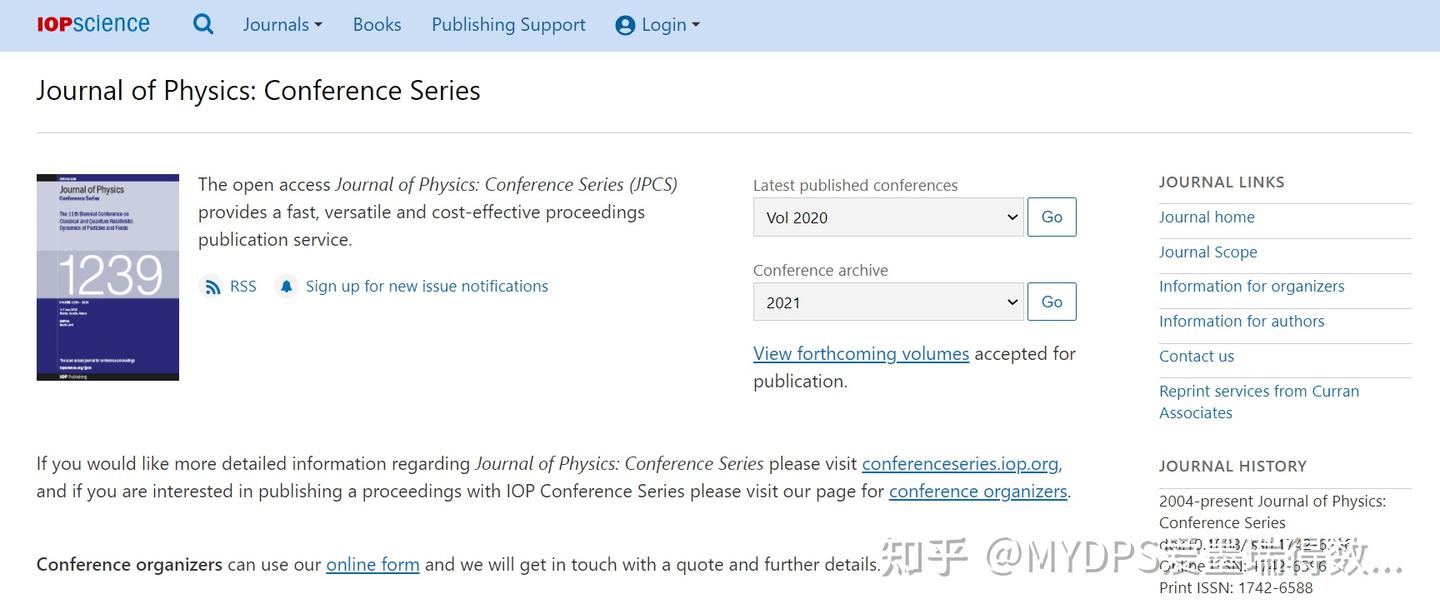
Task: Open the Contact us link
Action: pos(1196,355)
